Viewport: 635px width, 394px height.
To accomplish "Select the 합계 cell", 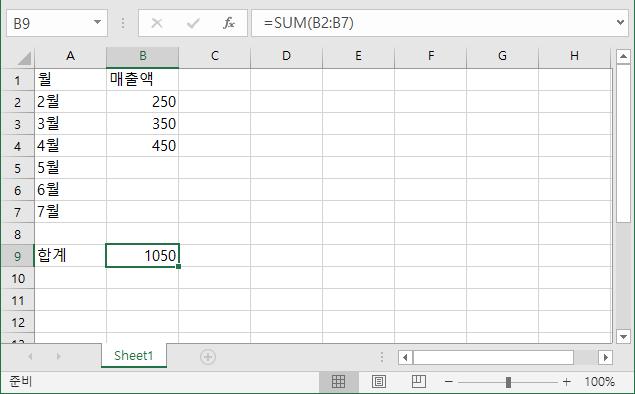I will tap(70, 256).
